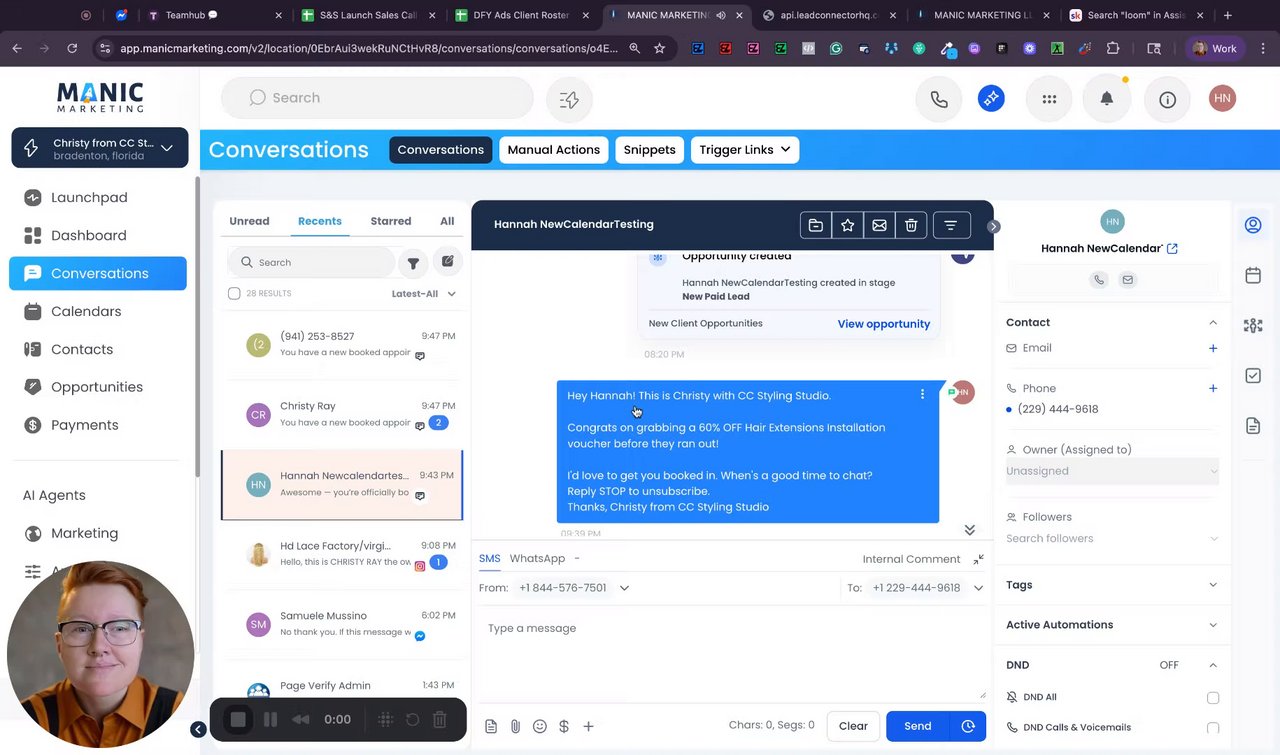Open the filter funnel icon in conversation list

click(x=413, y=263)
